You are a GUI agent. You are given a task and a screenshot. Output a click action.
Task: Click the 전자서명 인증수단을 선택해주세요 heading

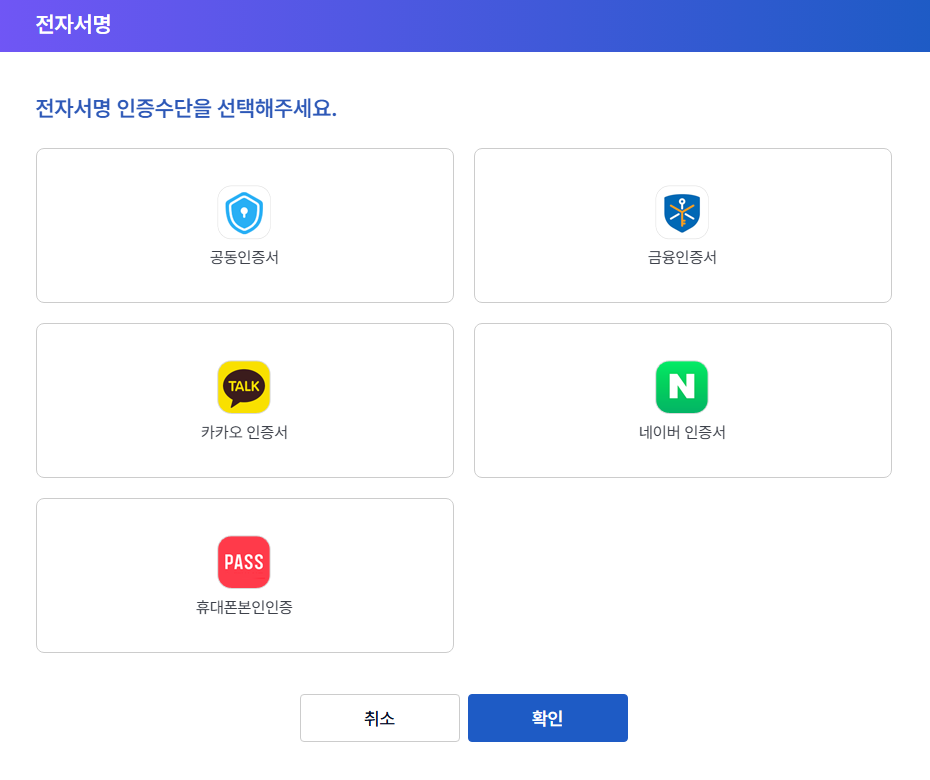186,108
